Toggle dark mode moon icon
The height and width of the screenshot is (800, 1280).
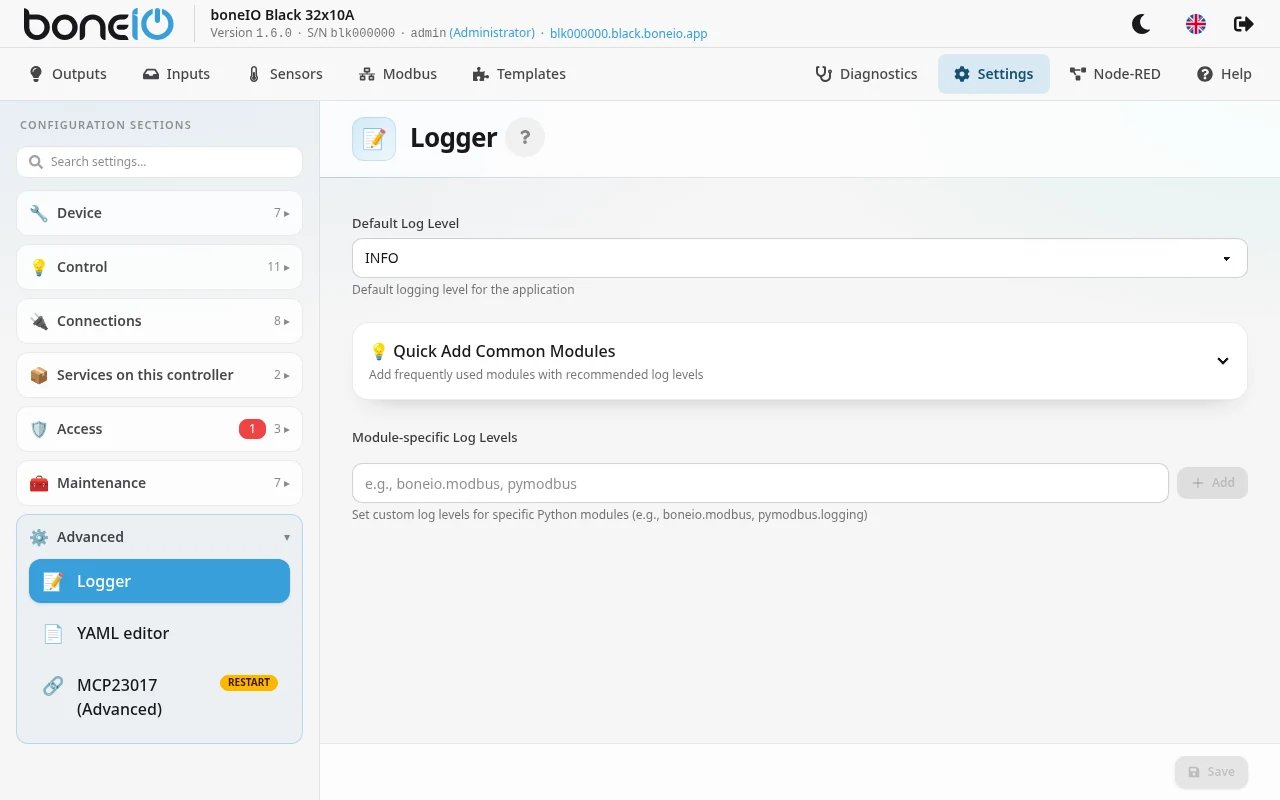[1140, 24]
